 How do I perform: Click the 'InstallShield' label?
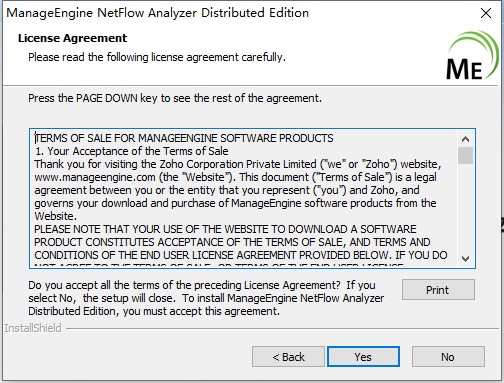(x=33, y=328)
